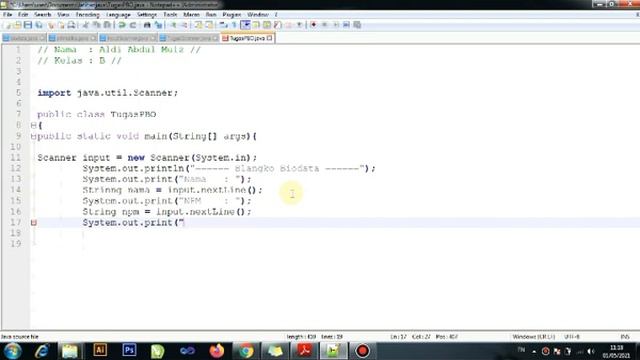Create a new file with the New toolbar icon

tap(7, 25)
